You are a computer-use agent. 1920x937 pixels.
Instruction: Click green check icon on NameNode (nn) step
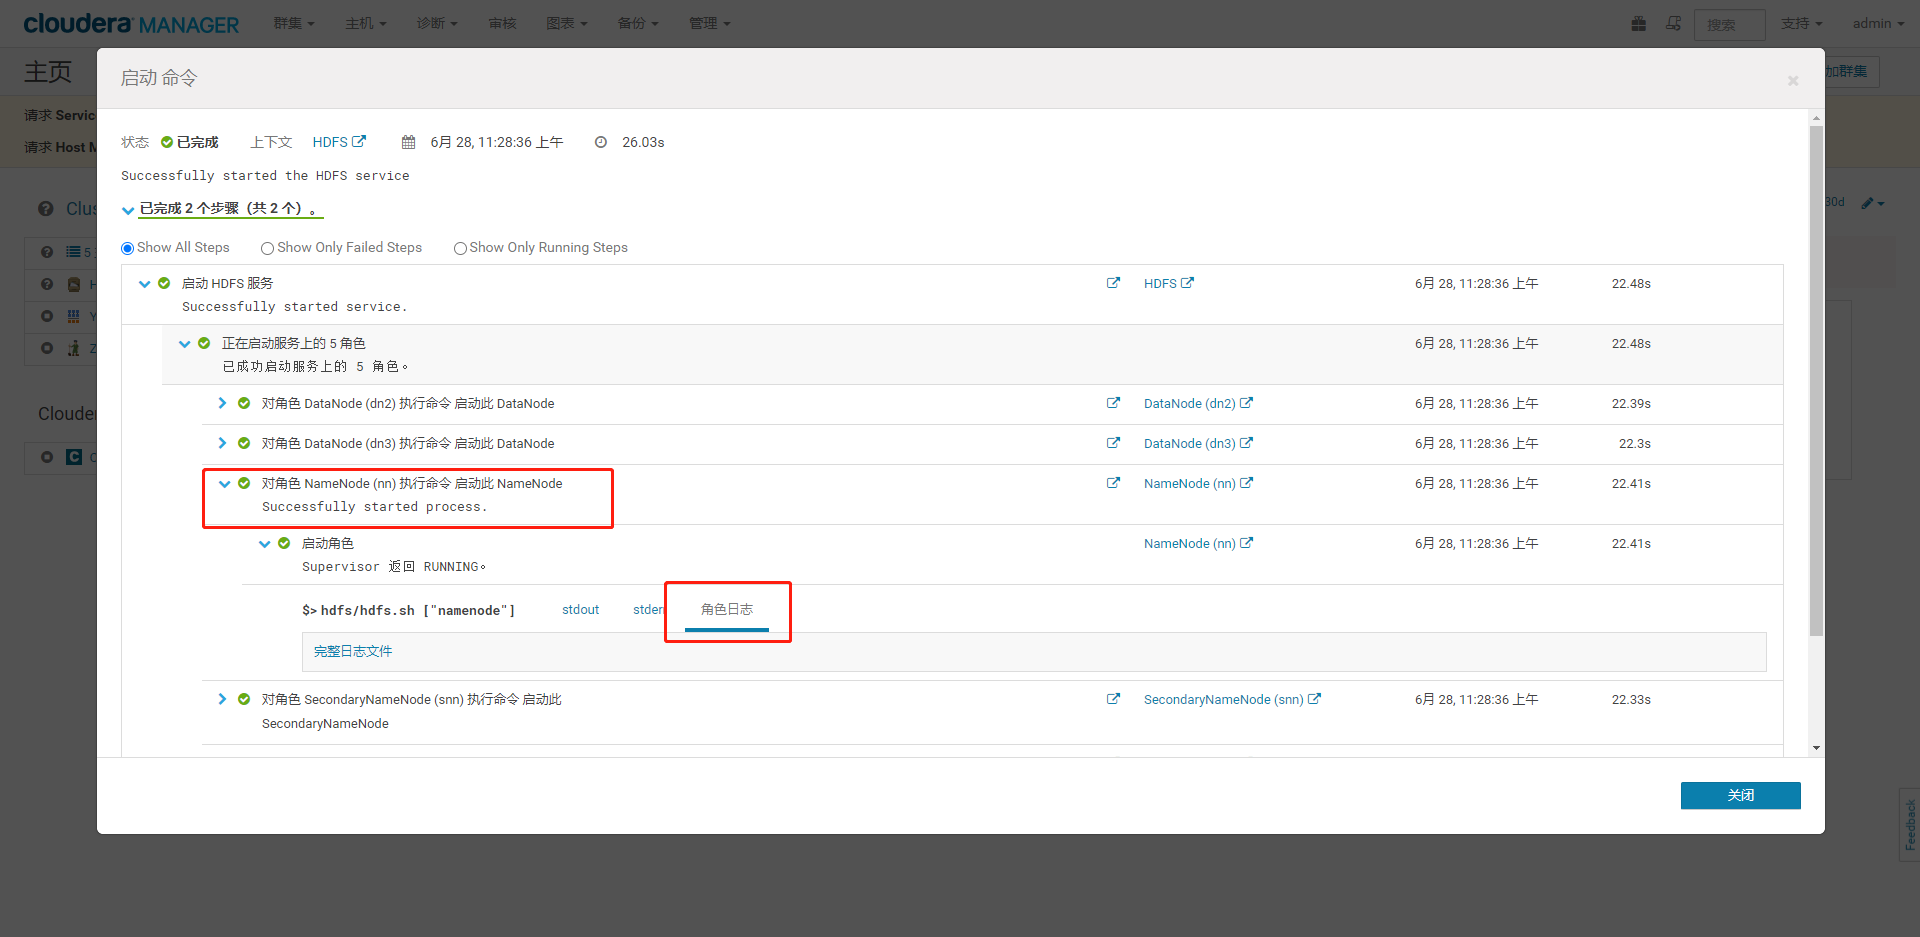coord(244,483)
